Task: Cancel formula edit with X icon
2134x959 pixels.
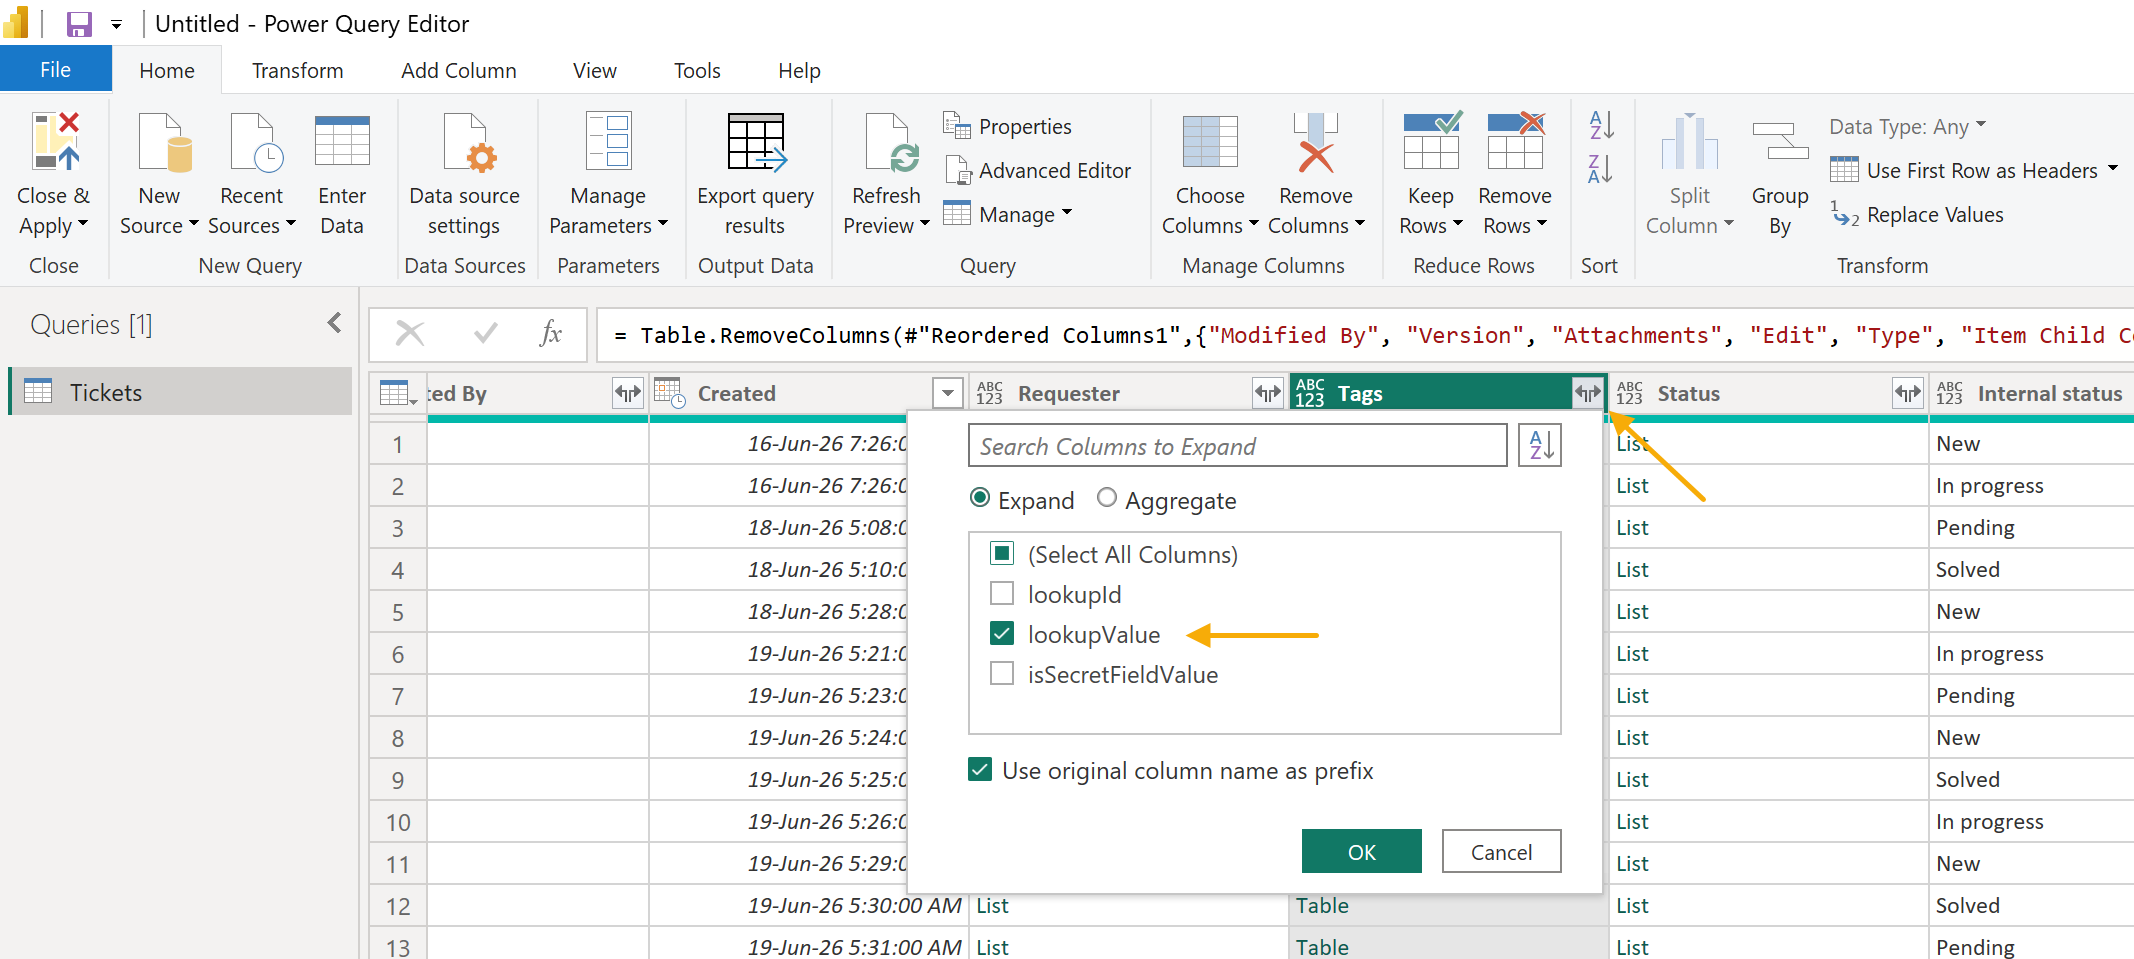Action: tap(410, 333)
